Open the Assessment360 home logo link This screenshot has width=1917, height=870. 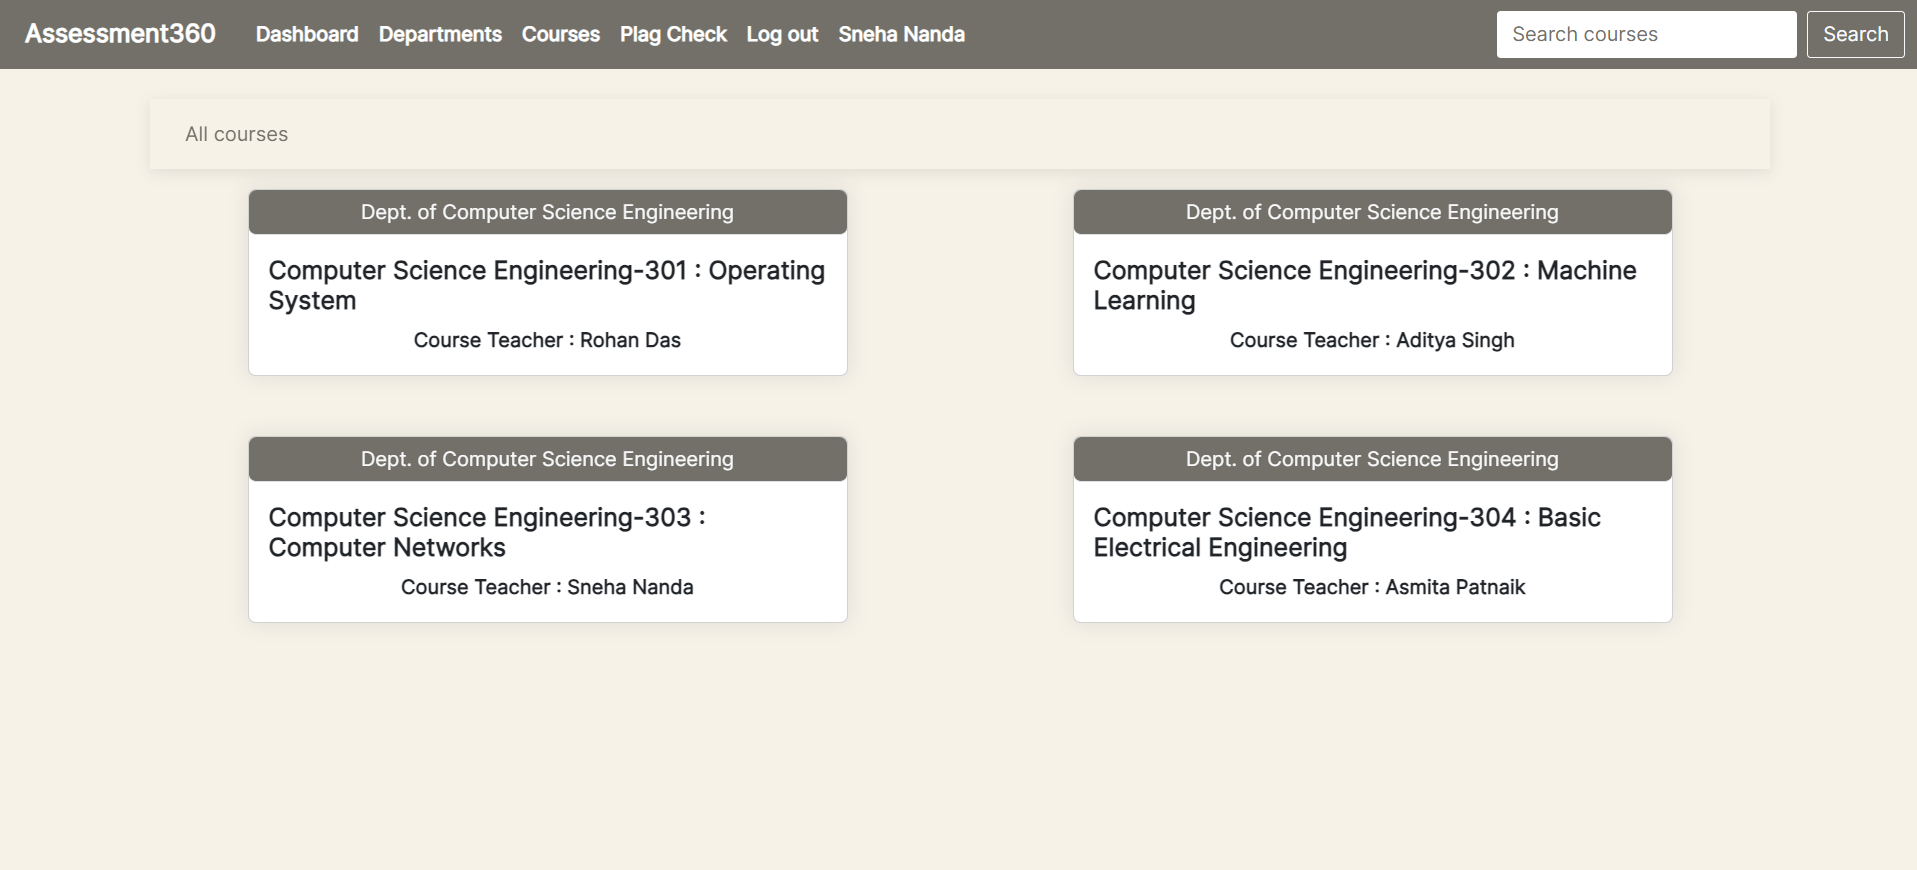point(120,34)
